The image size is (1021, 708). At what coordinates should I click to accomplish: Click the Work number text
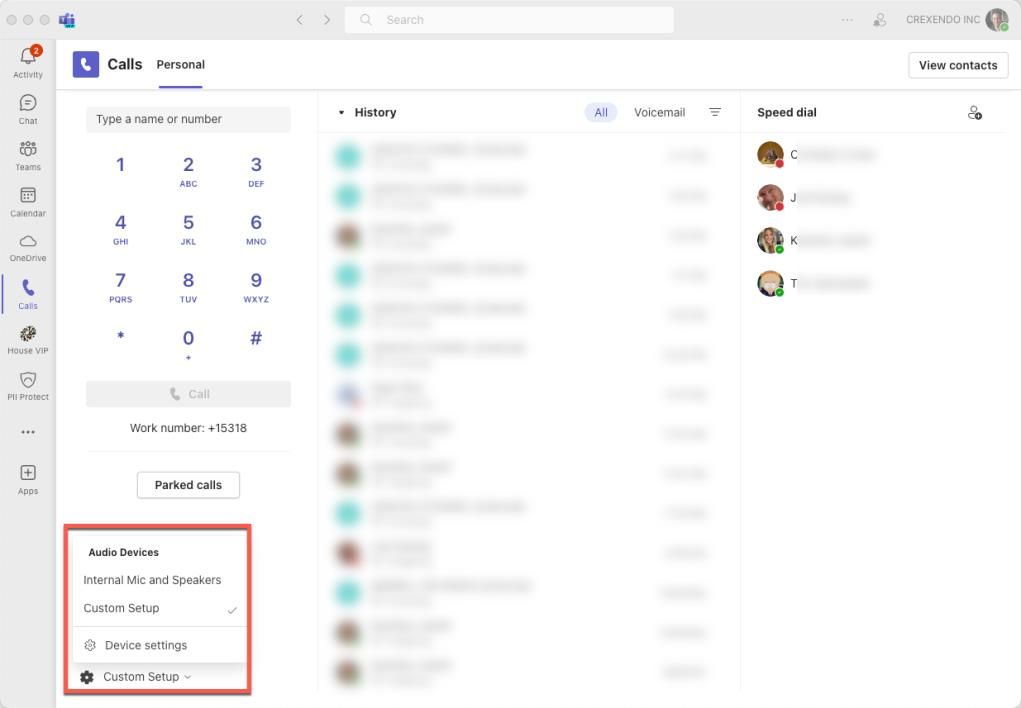(188, 428)
